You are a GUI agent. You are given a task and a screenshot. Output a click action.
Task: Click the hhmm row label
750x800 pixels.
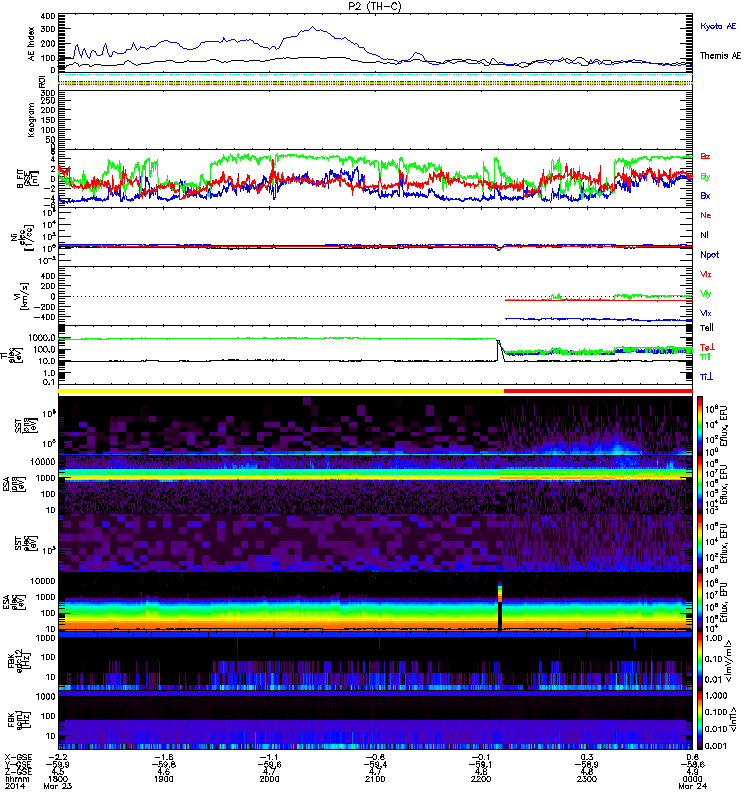pyautogui.click(x=17, y=779)
